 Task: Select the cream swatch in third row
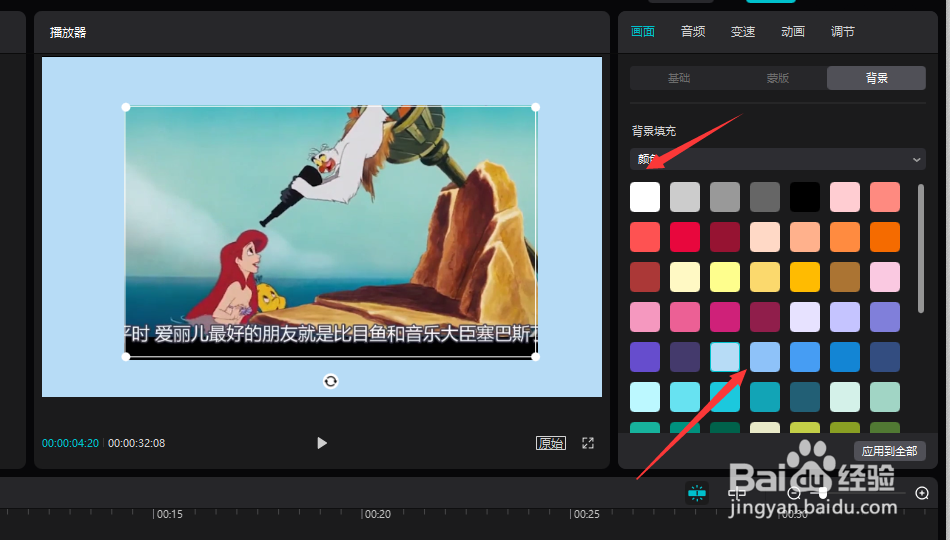click(685, 277)
